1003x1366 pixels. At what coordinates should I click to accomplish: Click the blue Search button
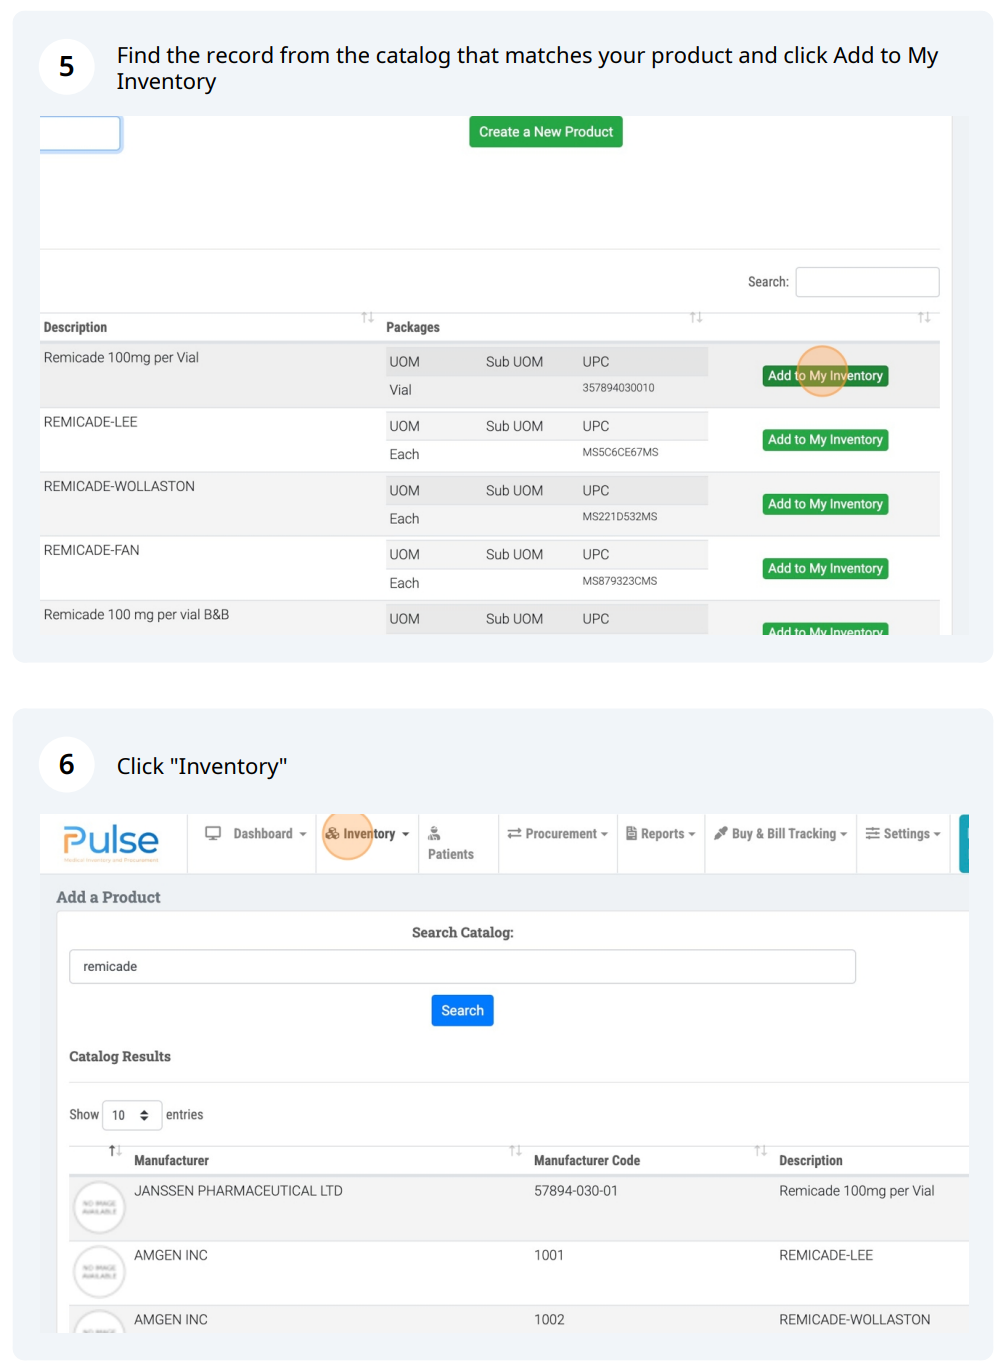462,1011
